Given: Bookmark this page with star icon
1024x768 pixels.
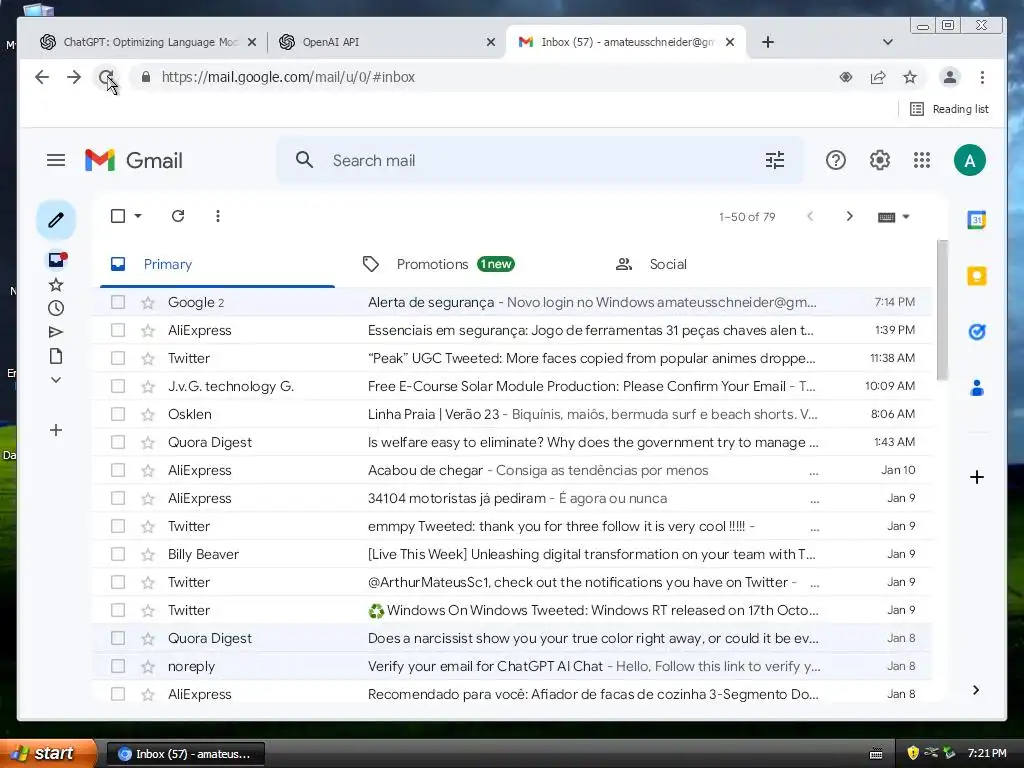Looking at the screenshot, I should tap(910, 77).
